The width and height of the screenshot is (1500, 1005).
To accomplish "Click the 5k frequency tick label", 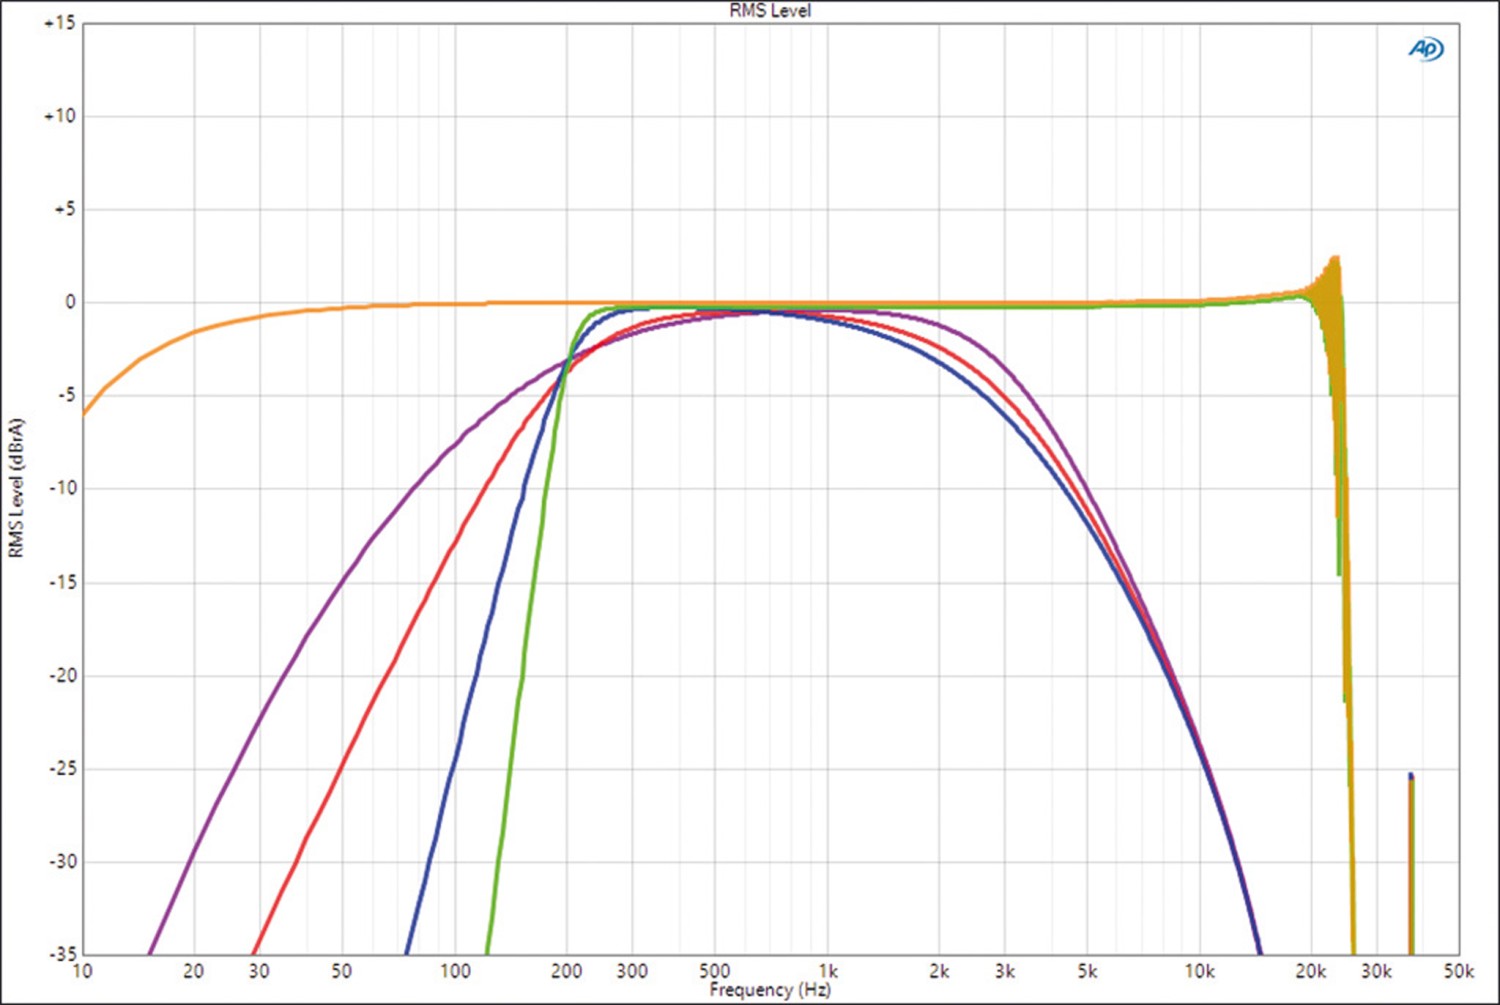I will (1087, 971).
